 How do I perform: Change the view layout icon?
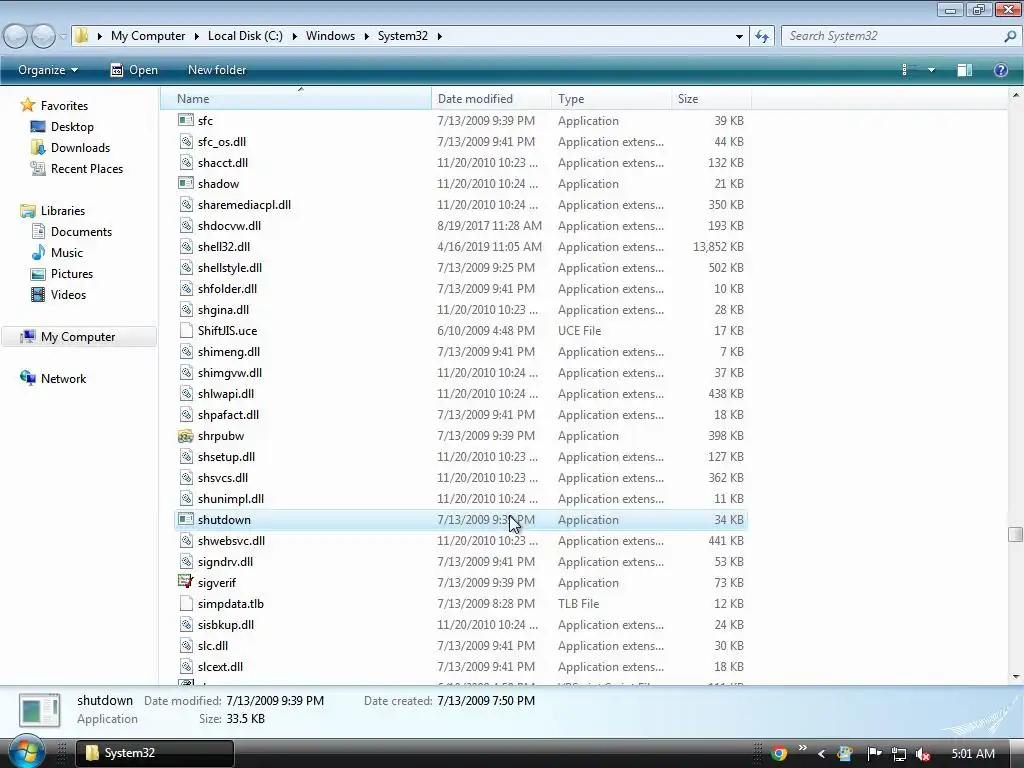pos(906,70)
